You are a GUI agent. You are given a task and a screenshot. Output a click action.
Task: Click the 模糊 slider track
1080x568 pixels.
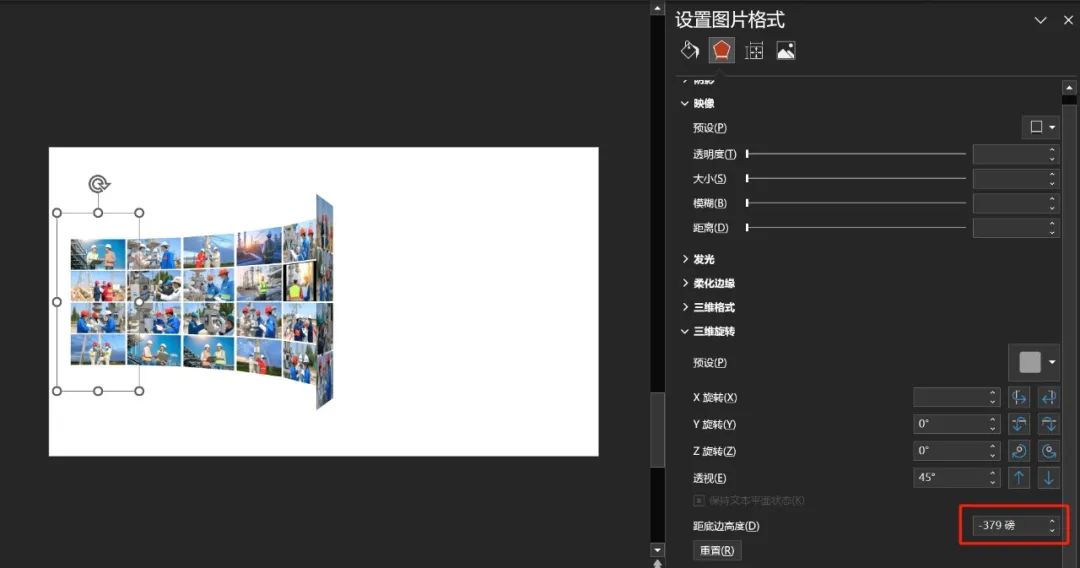click(856, 202)
